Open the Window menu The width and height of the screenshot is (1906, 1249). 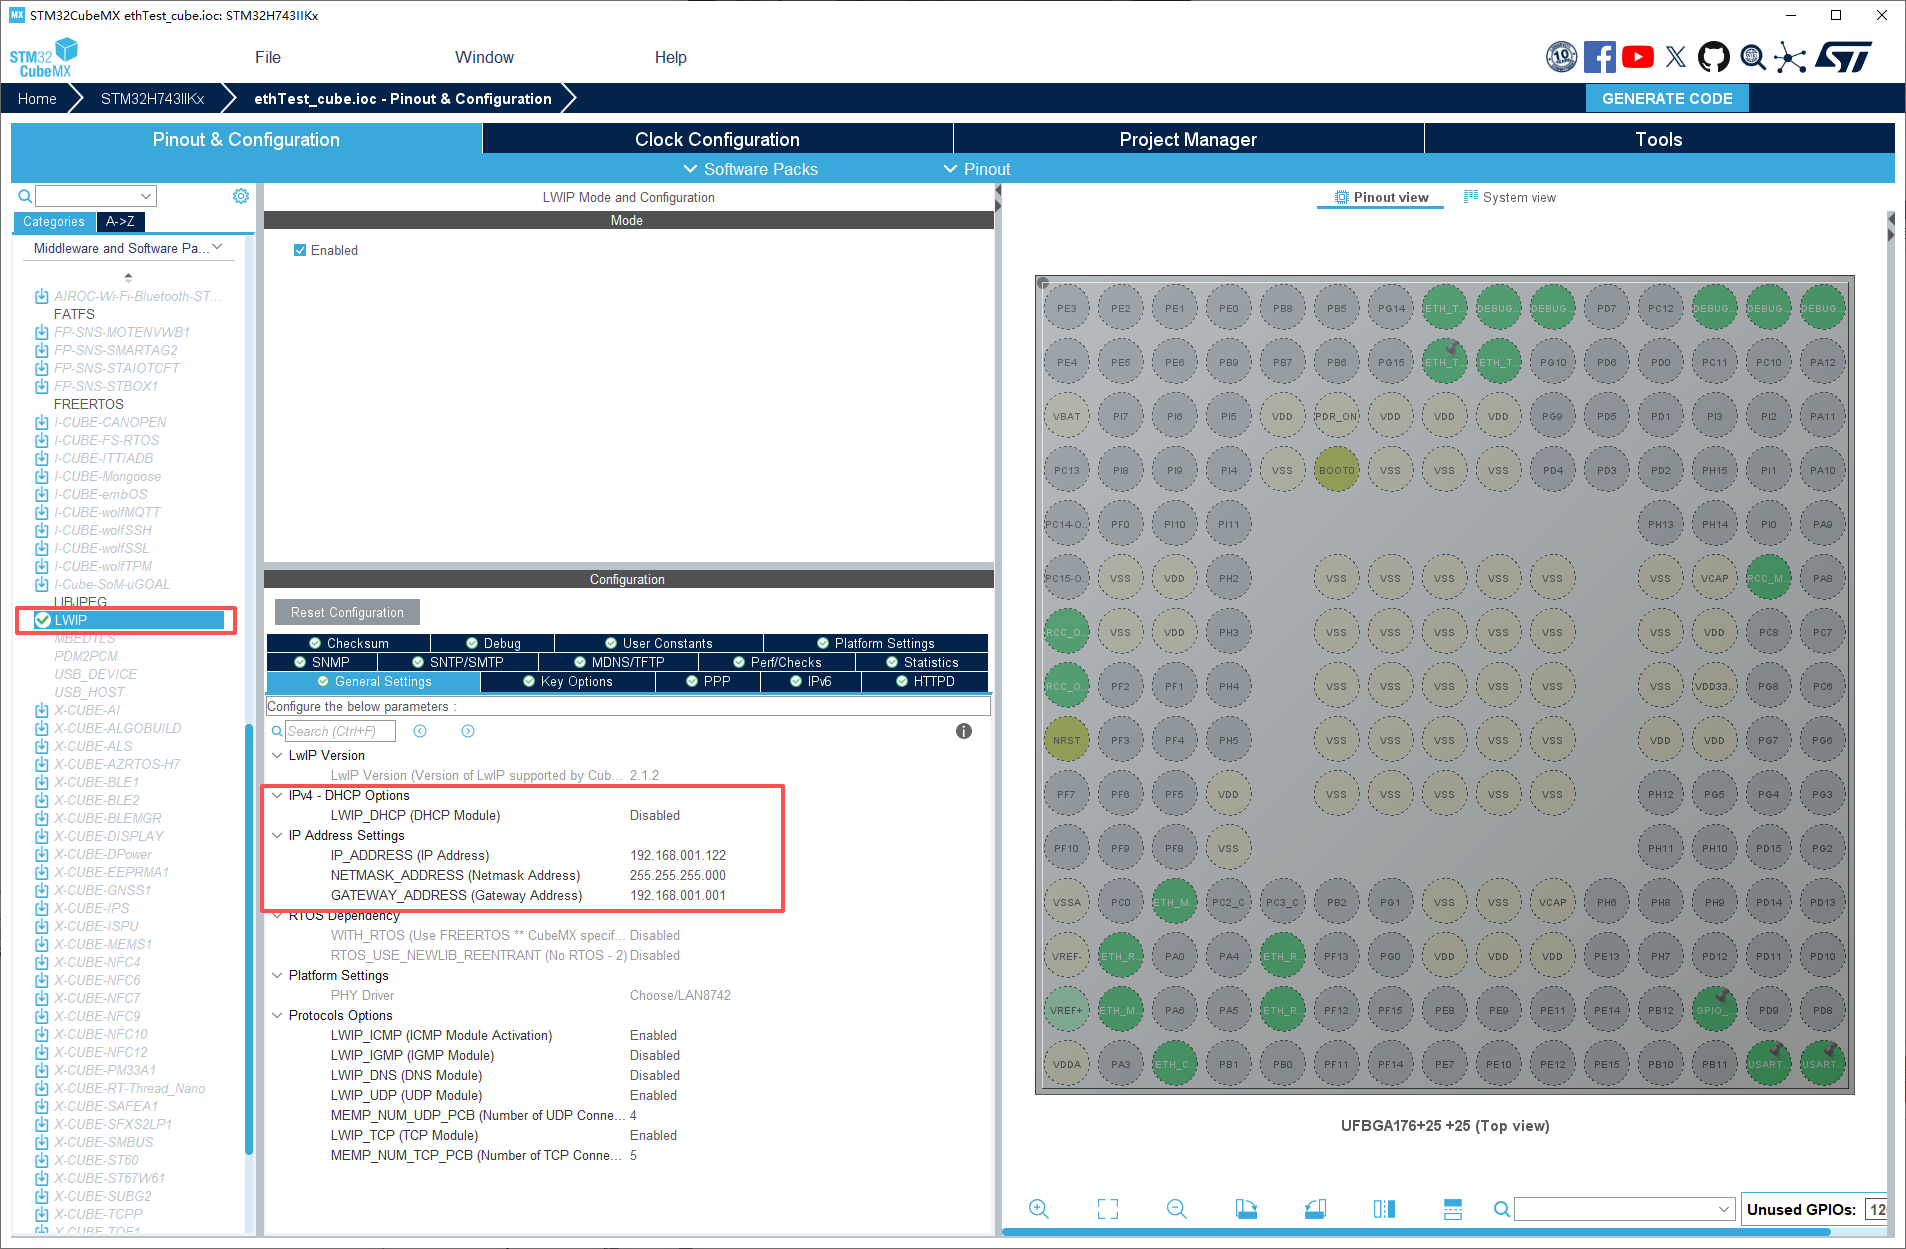pos(484,57)
